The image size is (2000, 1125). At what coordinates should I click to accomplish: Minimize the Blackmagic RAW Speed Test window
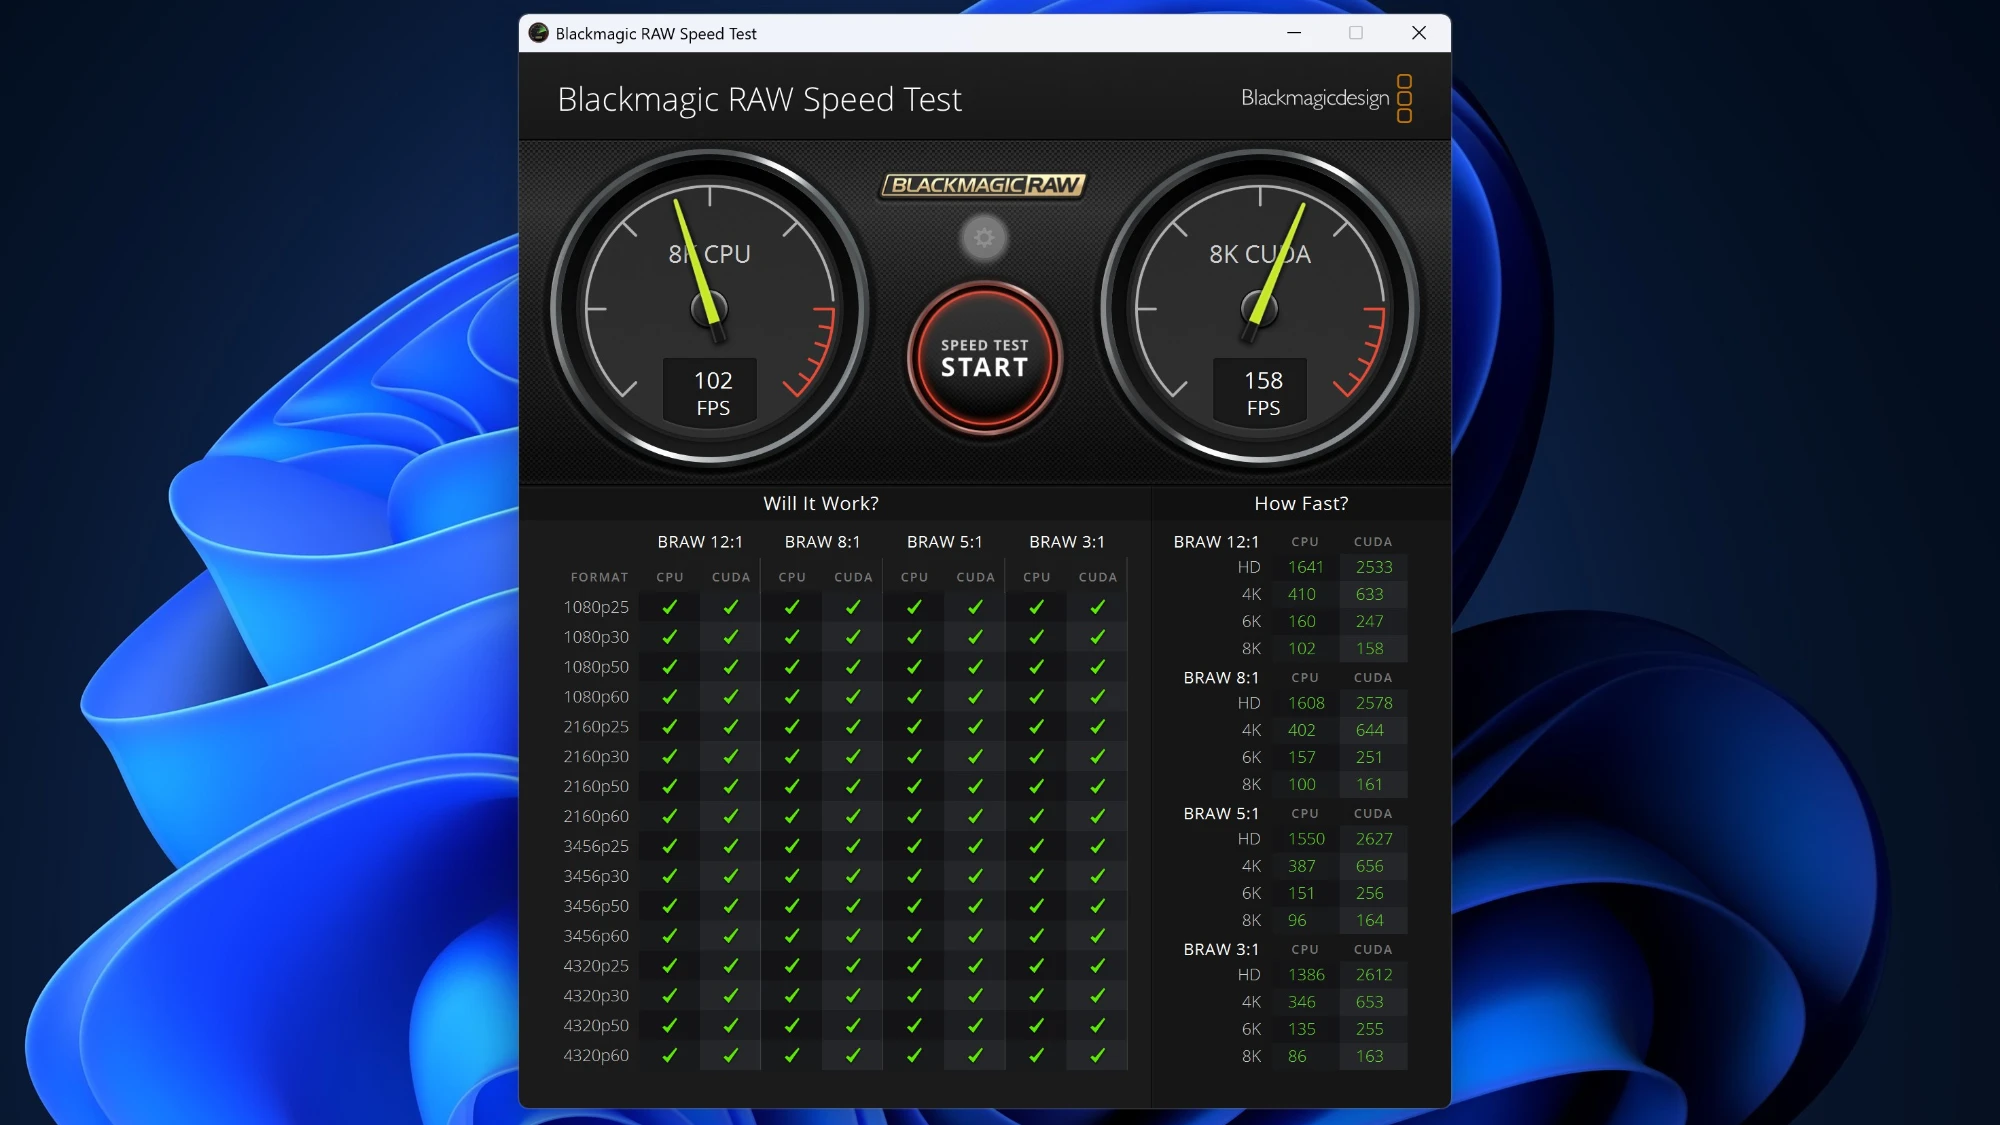tap(1293, 33)
